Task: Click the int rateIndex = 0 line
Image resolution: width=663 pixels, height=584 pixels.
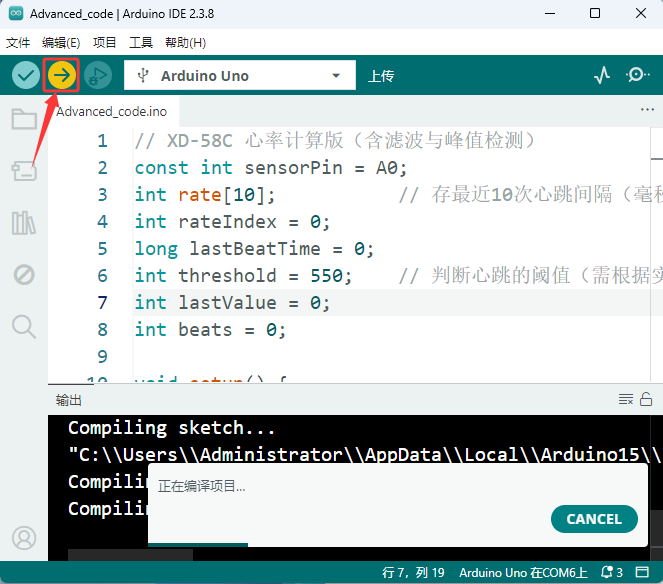Action: pos(232,222)
